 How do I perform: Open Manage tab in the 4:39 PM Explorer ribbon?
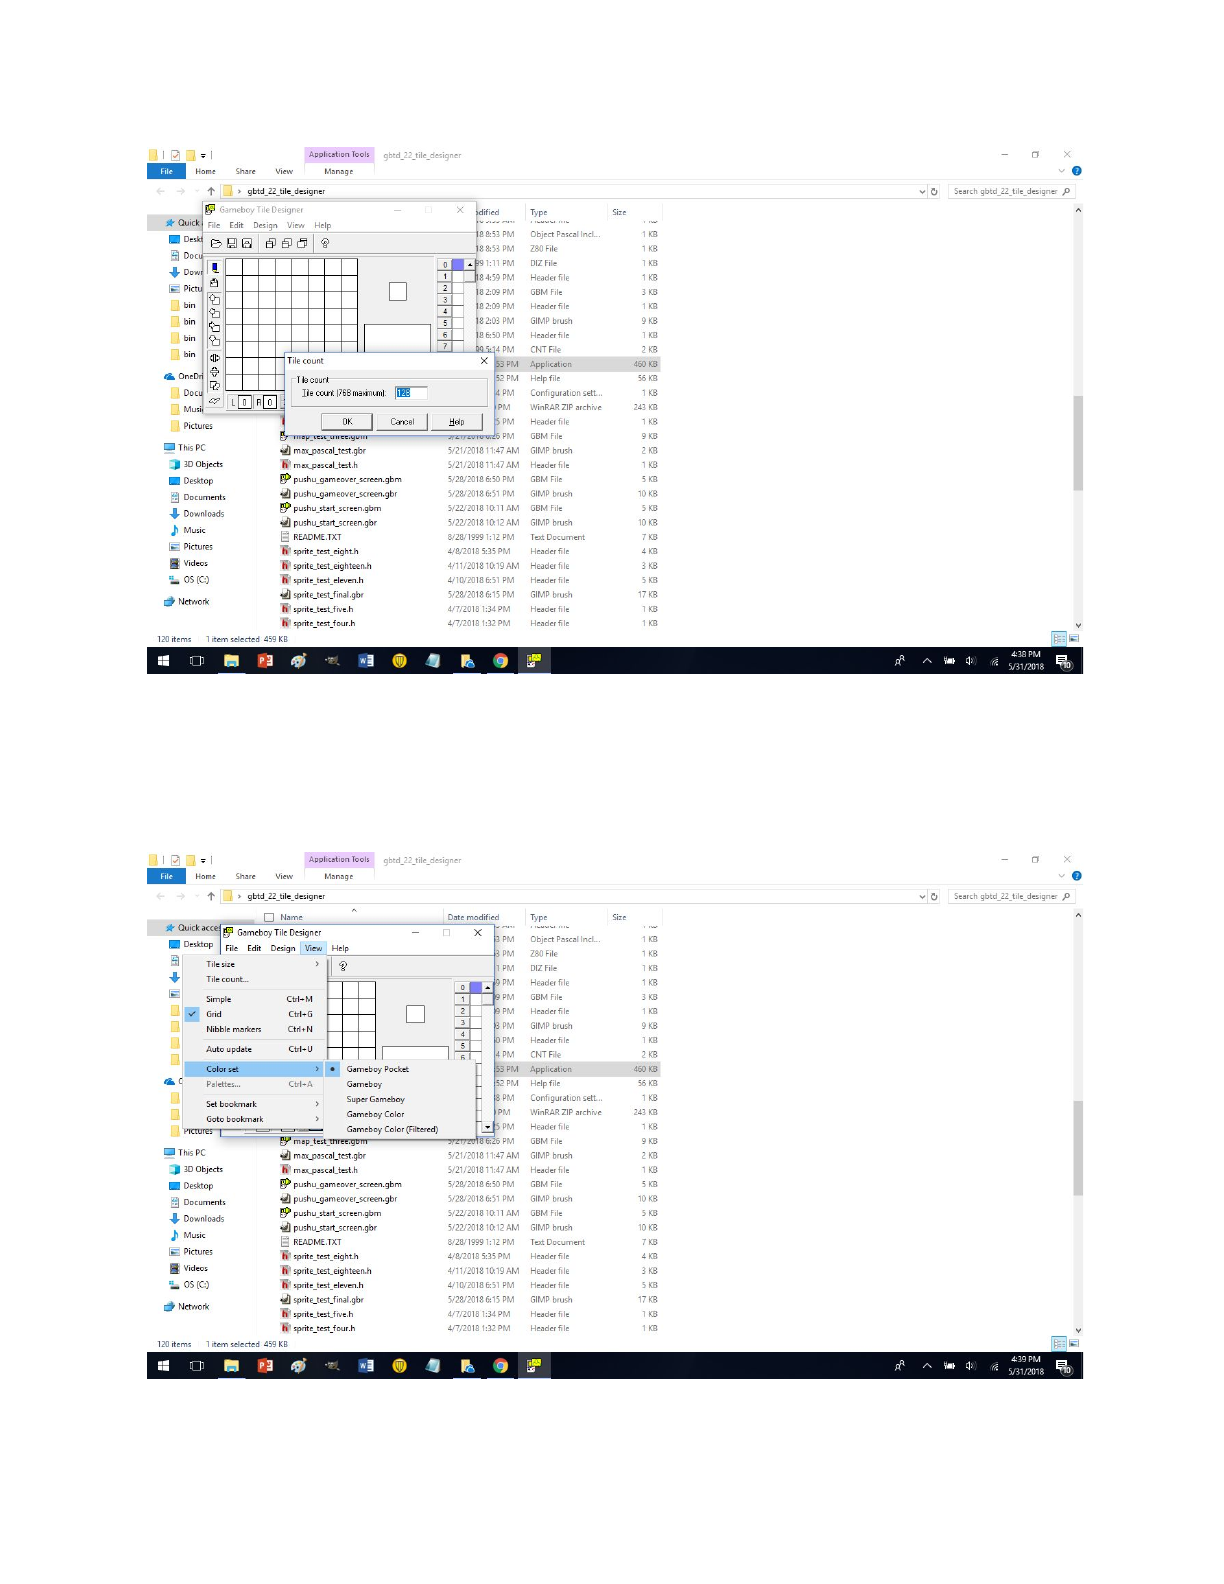click(x=338, y=876)
